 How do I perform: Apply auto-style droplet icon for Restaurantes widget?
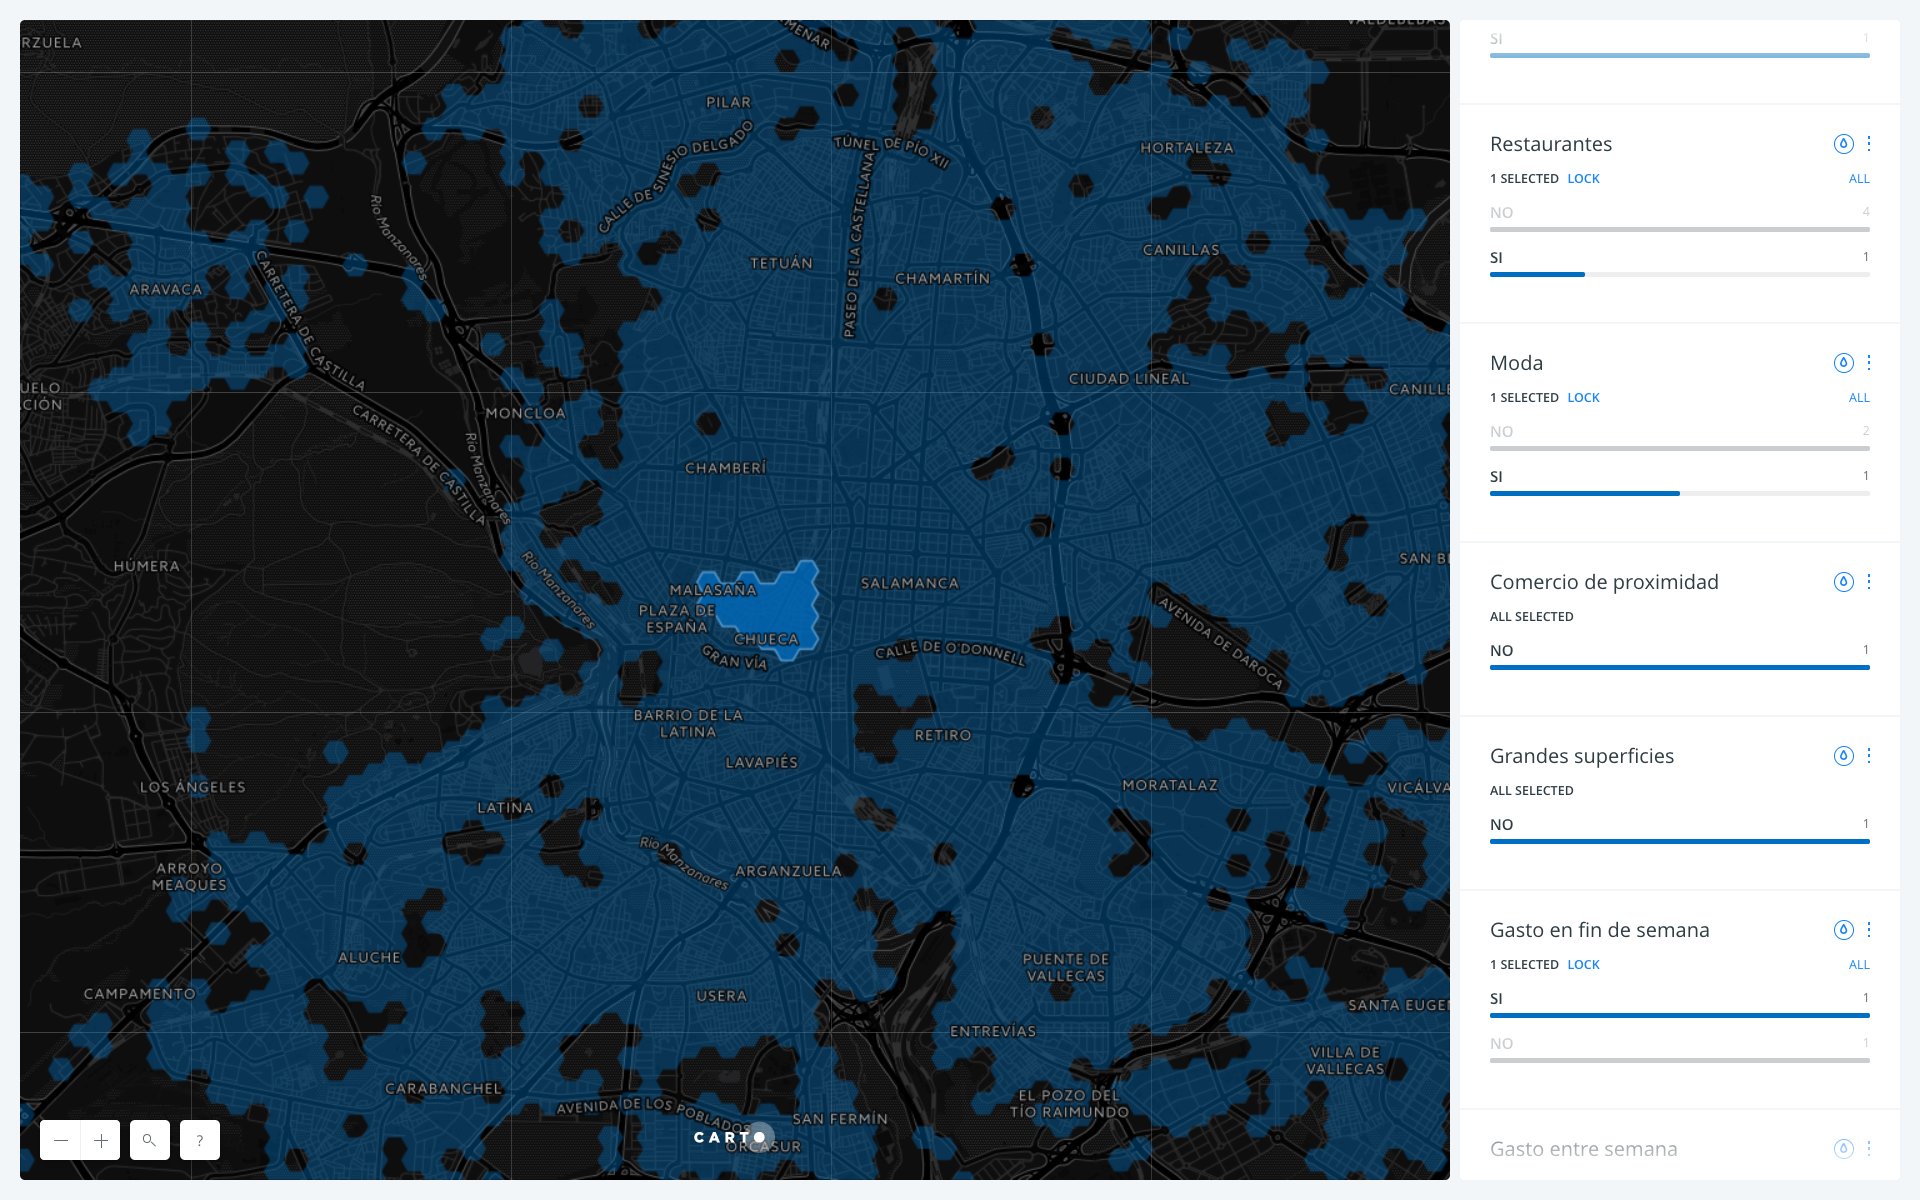pos(1843,144)
